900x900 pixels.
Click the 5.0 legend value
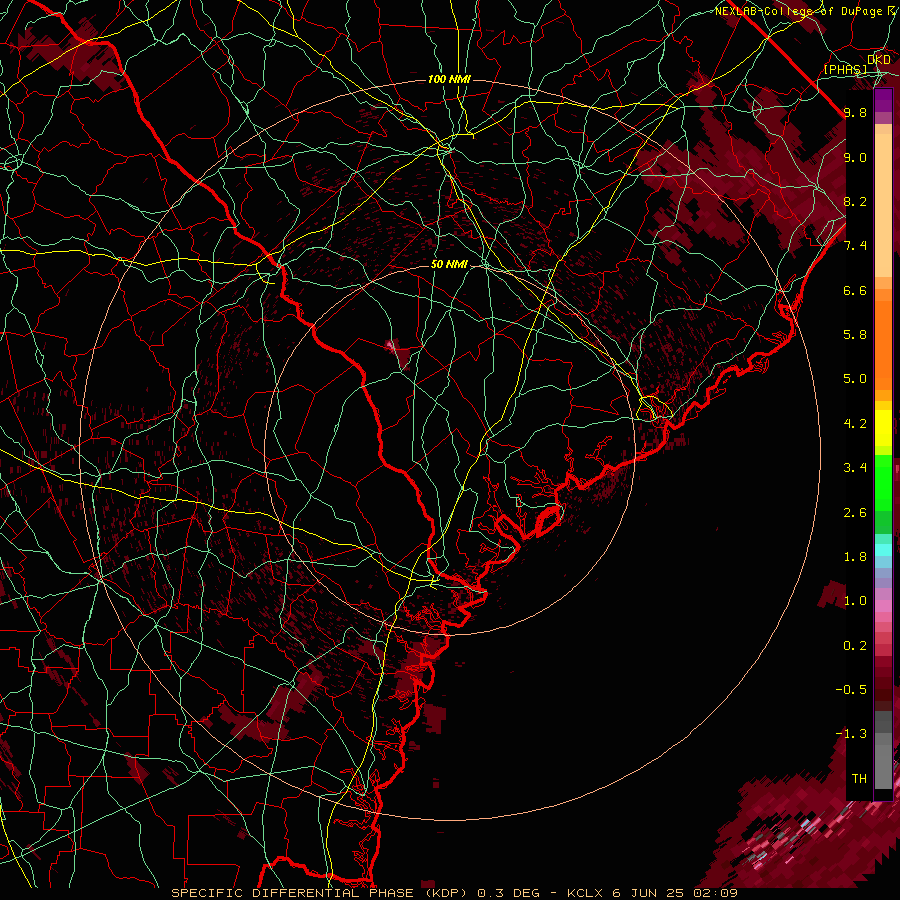tap(855, 379)
